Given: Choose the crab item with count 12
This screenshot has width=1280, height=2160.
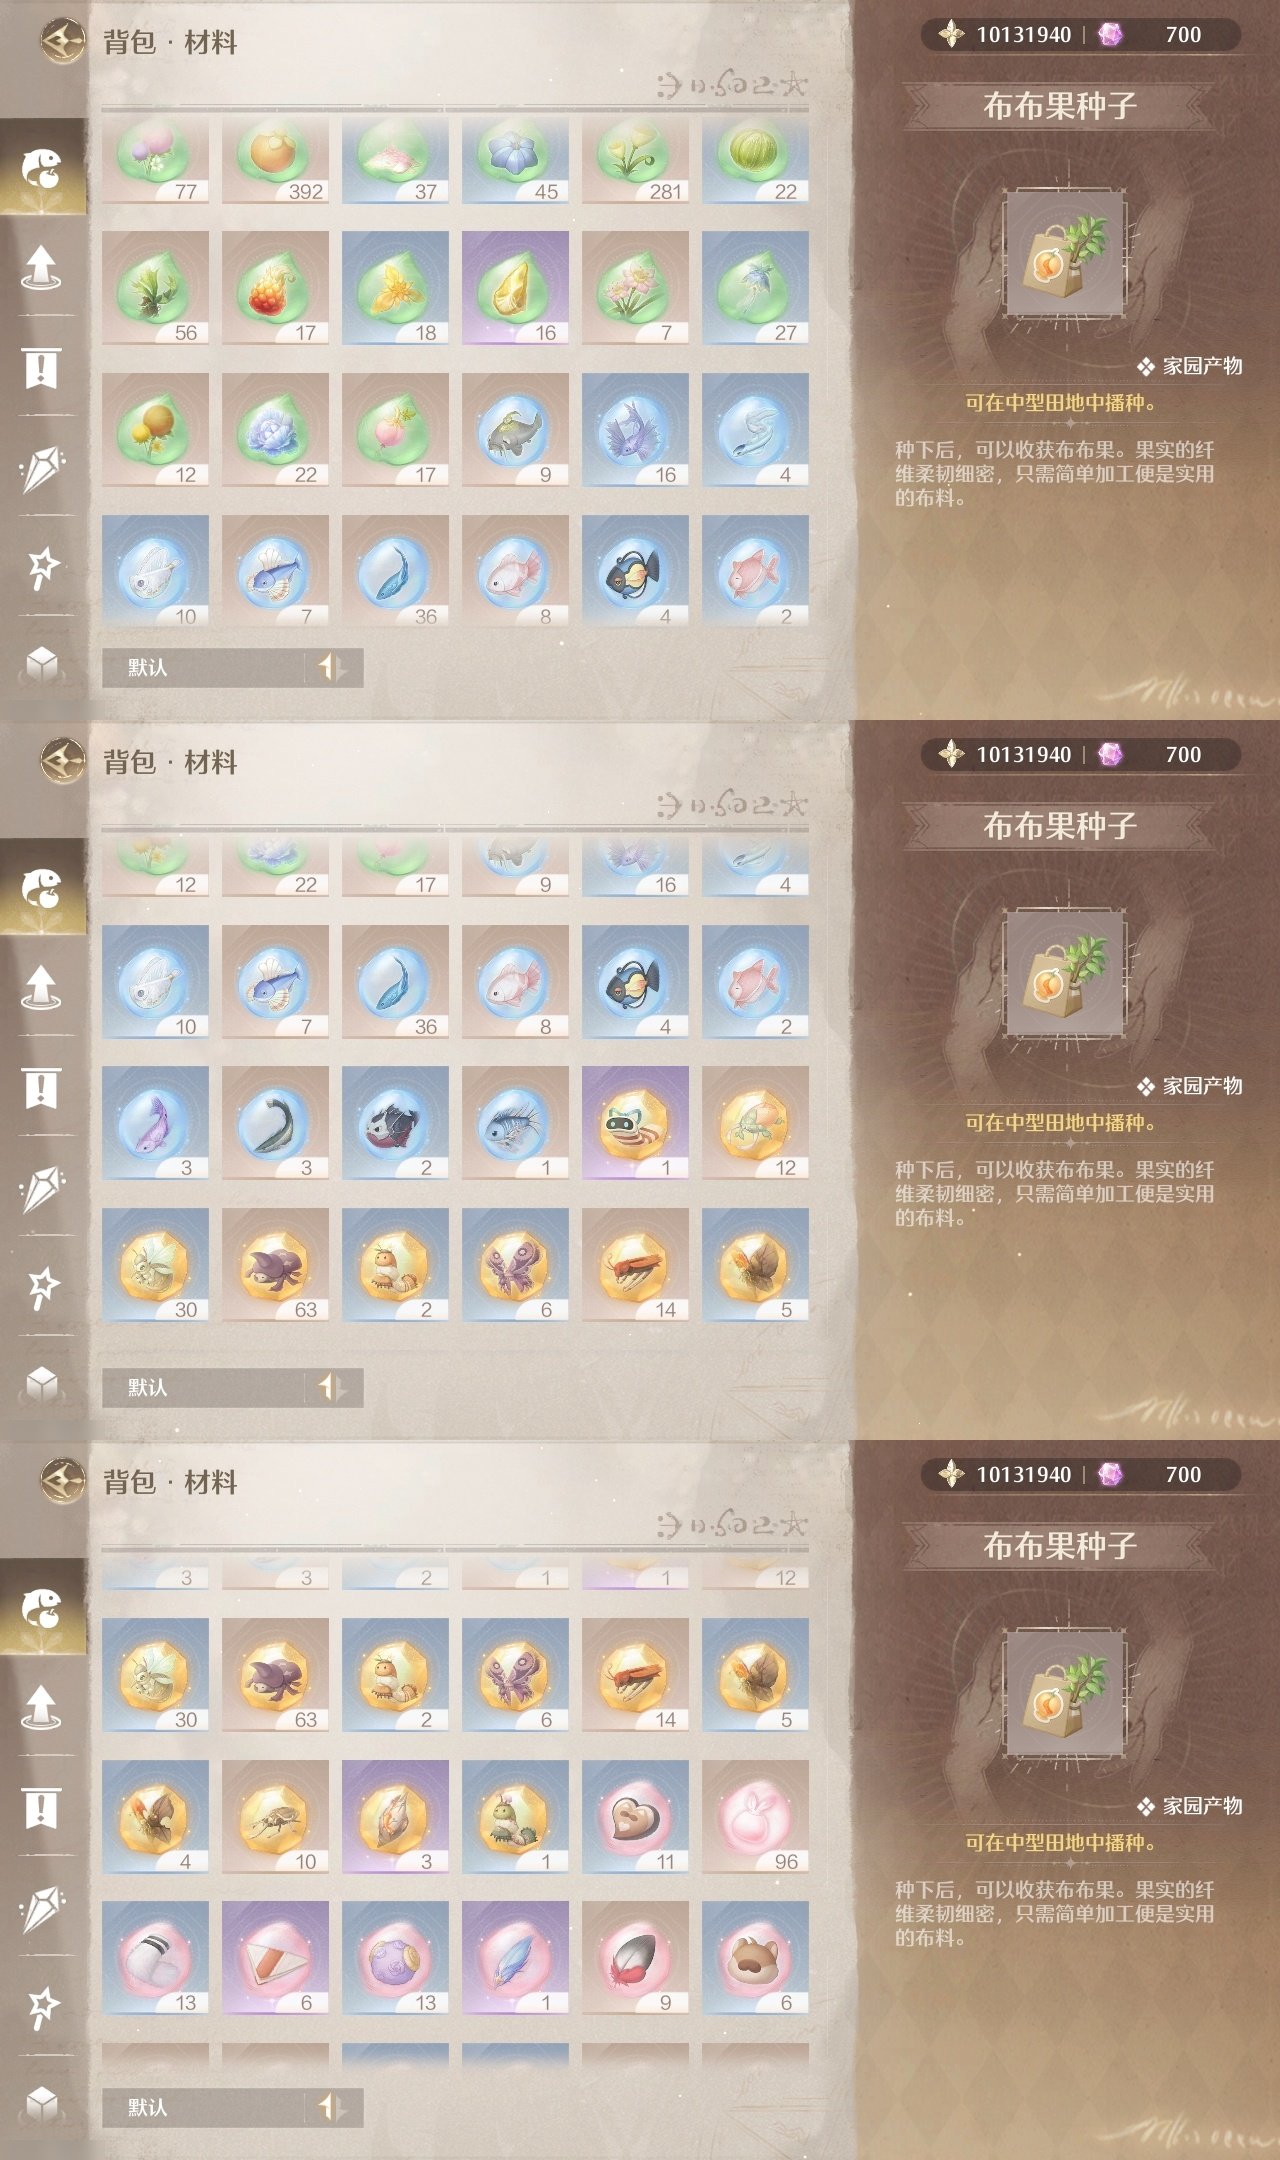Looking at the screenshot, I should pyautogui.click(x=755, y=1123).
